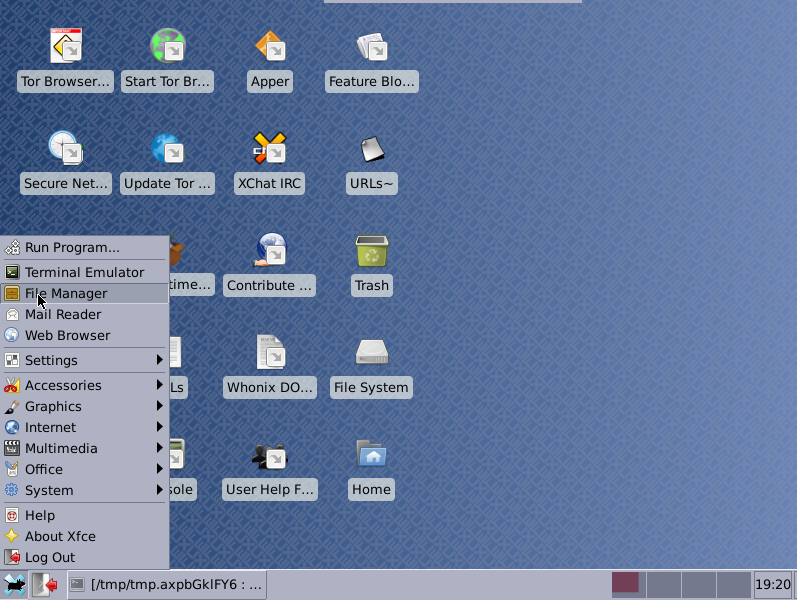Expand the Accessories submenu

(84, 385)
